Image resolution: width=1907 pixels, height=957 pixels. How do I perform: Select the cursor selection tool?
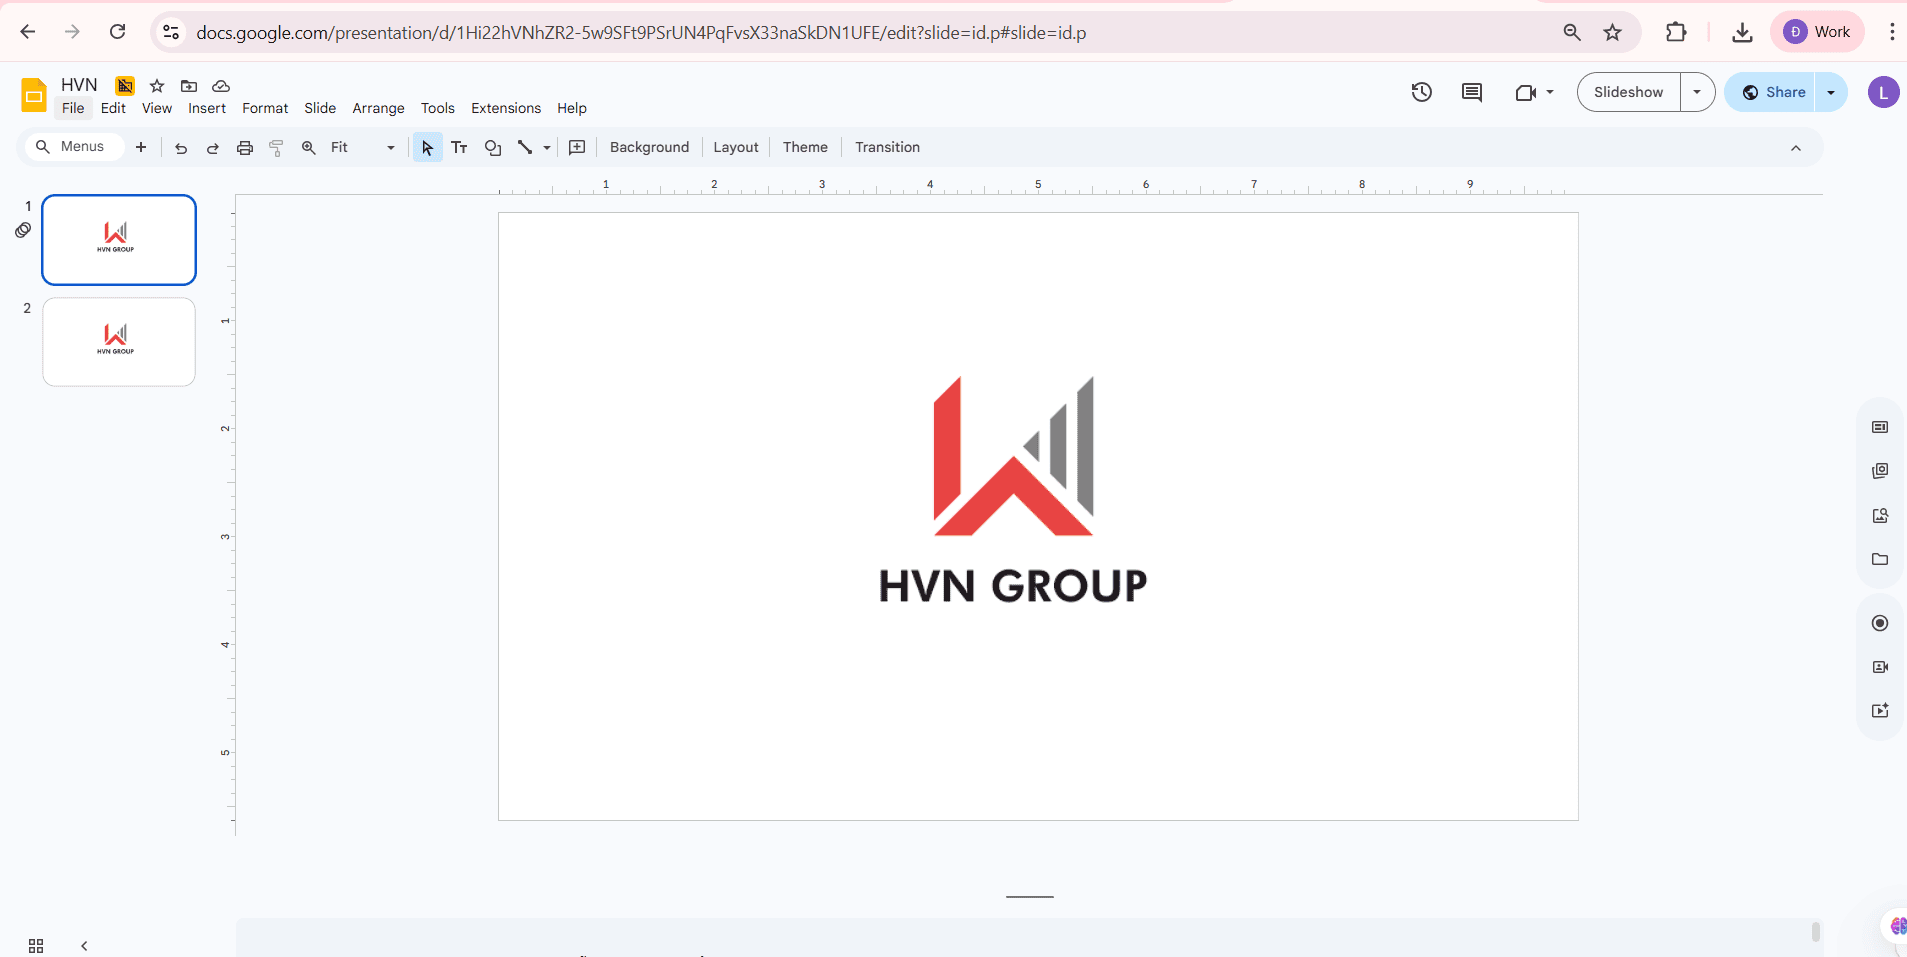coord(427,147)
